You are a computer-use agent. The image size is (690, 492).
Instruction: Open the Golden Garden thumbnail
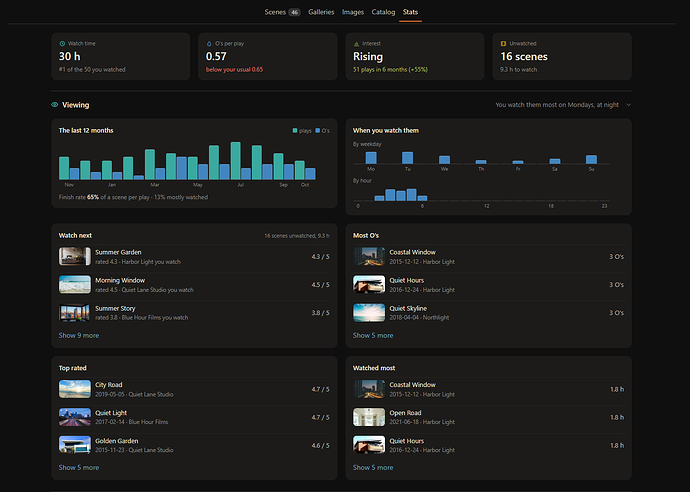click(x=75, y=445)
